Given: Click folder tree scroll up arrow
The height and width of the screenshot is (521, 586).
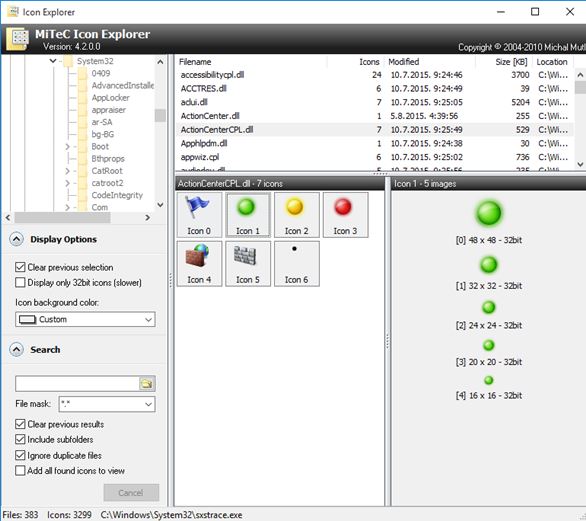Looking at the screenshot, I should pyautogui.click(x=160, y=62).
